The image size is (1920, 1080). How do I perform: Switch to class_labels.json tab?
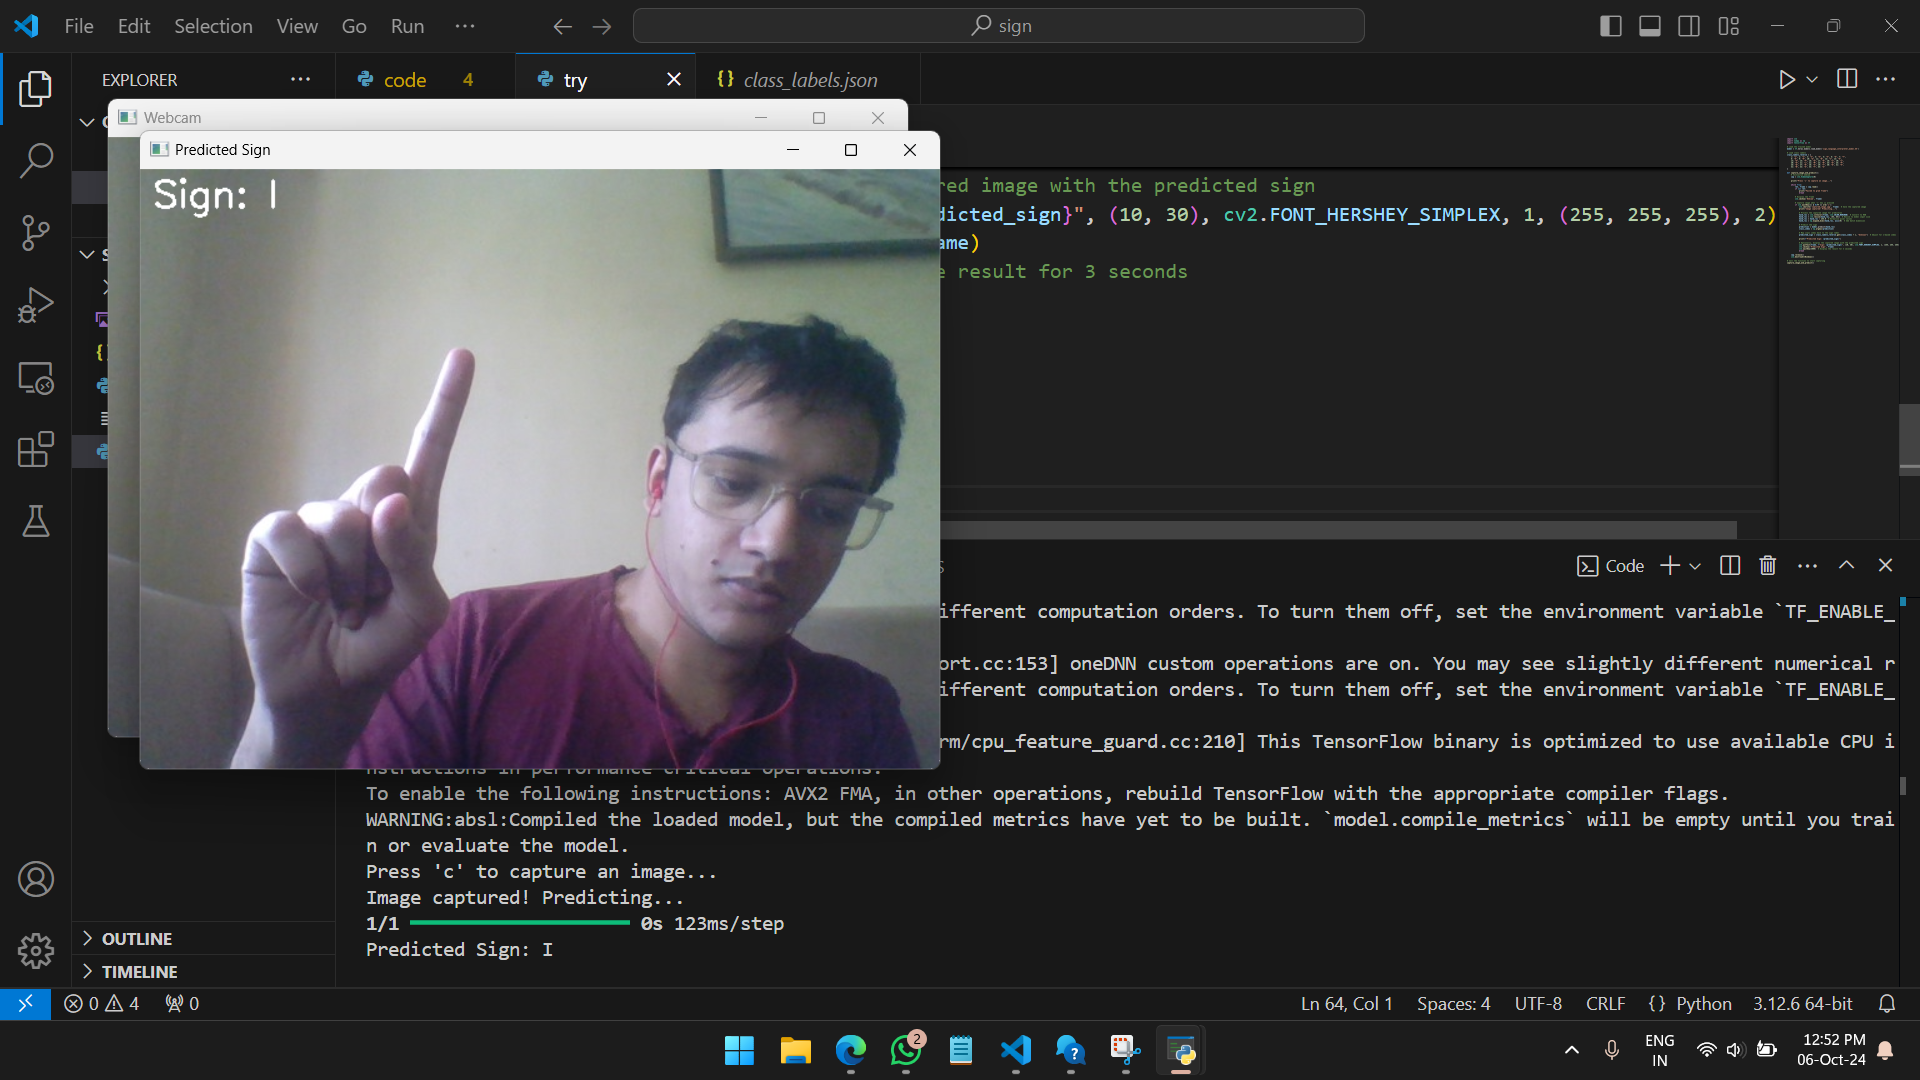tap(809, 80)
